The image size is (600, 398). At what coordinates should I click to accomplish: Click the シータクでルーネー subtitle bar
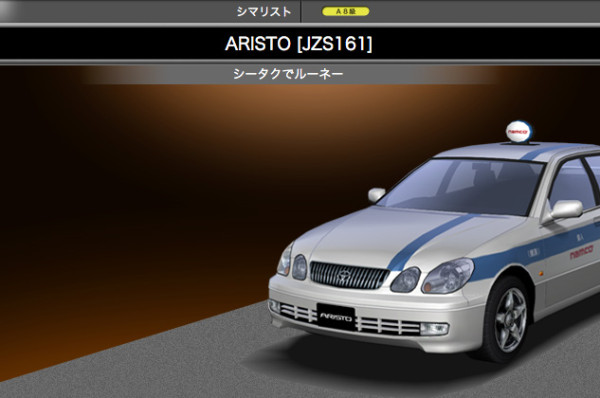pyautogui.click(x=288, y=74)
